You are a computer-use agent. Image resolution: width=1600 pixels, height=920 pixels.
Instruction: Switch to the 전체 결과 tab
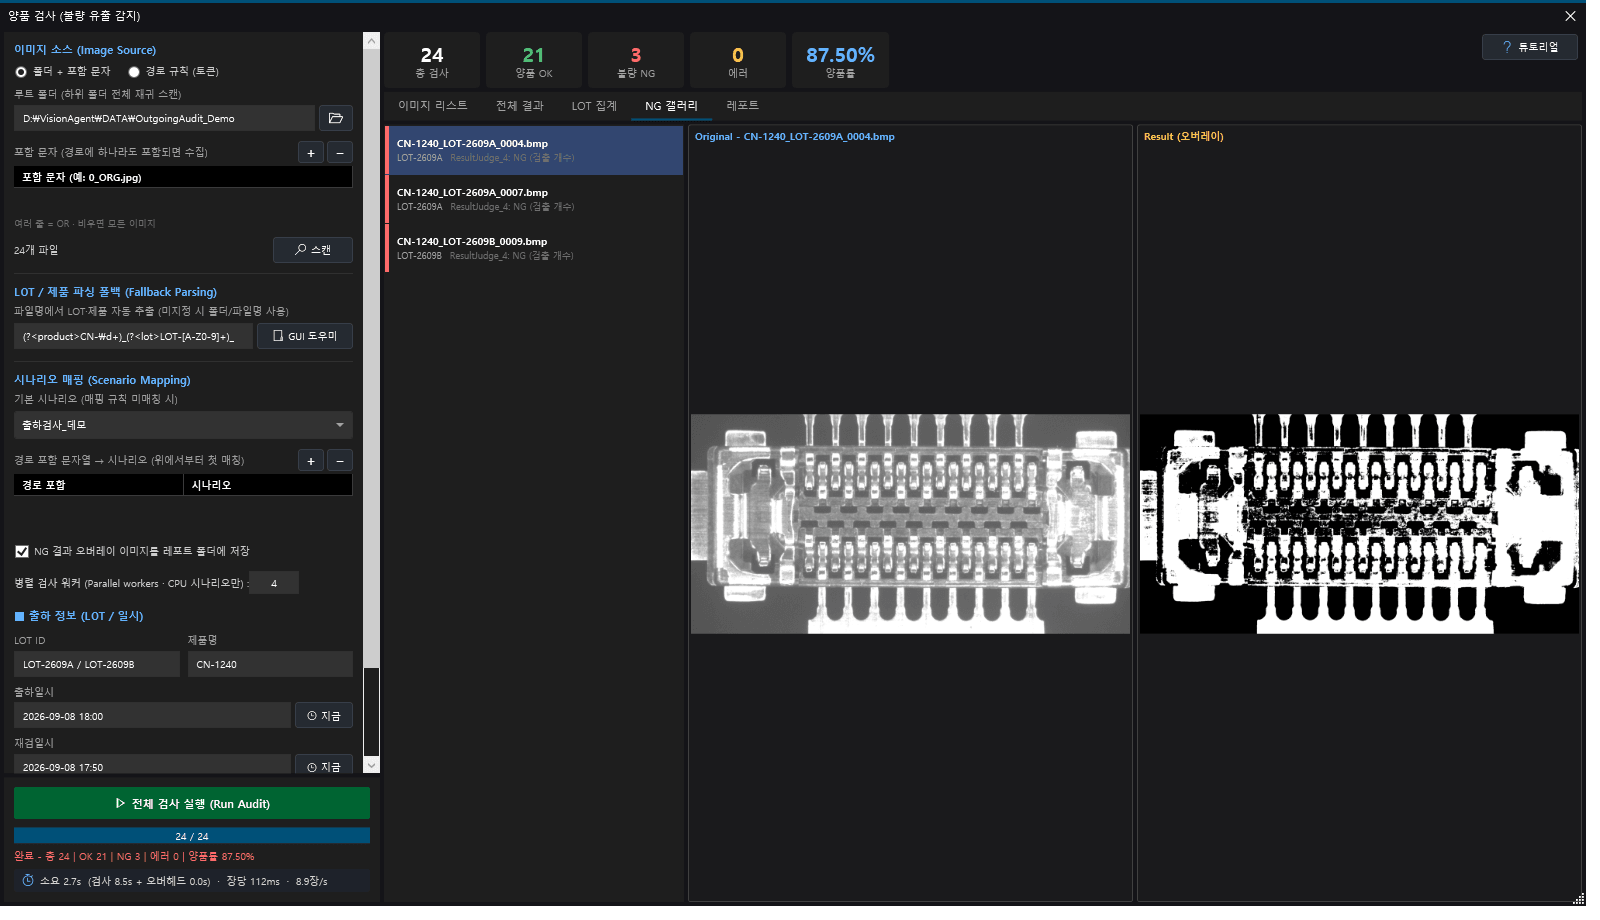520,106
